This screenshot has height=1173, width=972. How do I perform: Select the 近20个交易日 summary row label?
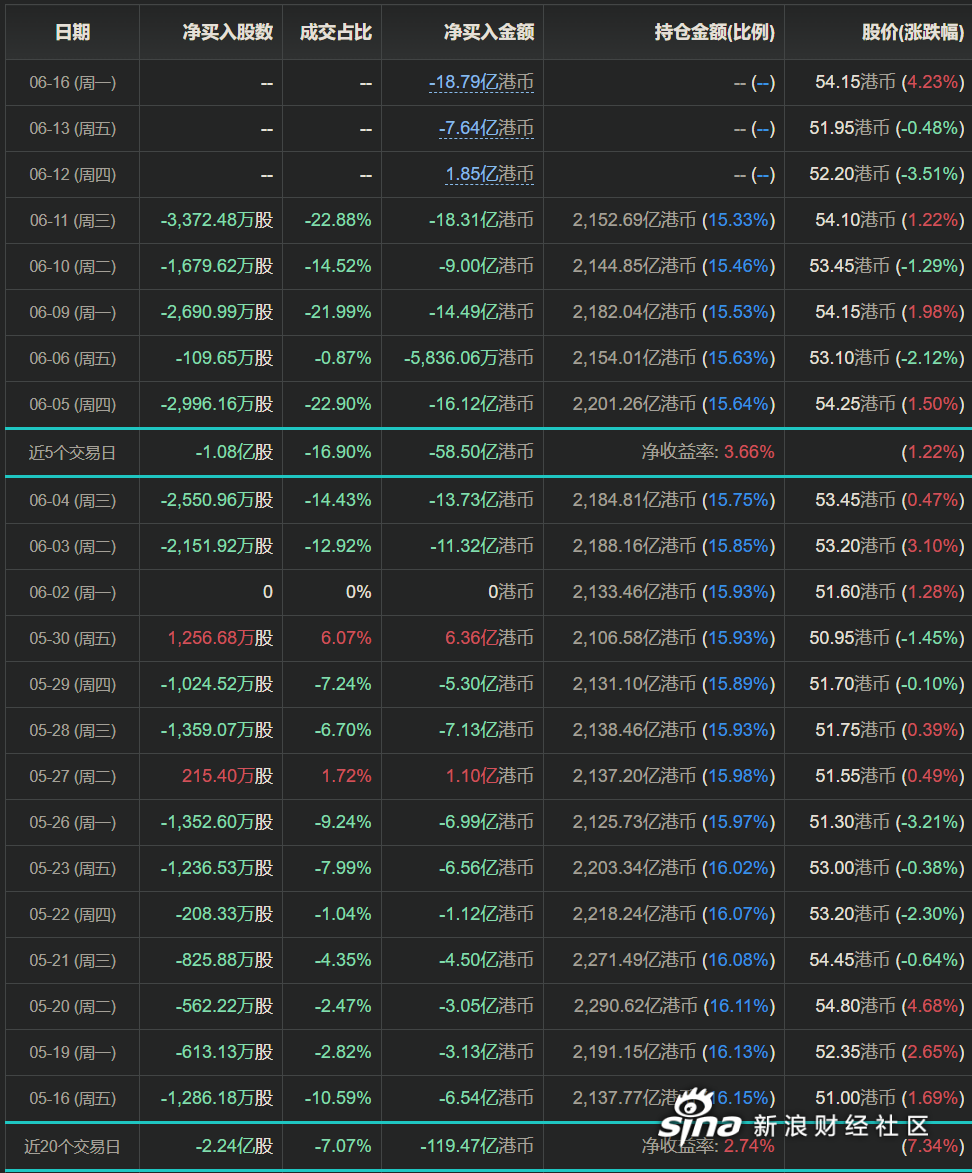72,1146
